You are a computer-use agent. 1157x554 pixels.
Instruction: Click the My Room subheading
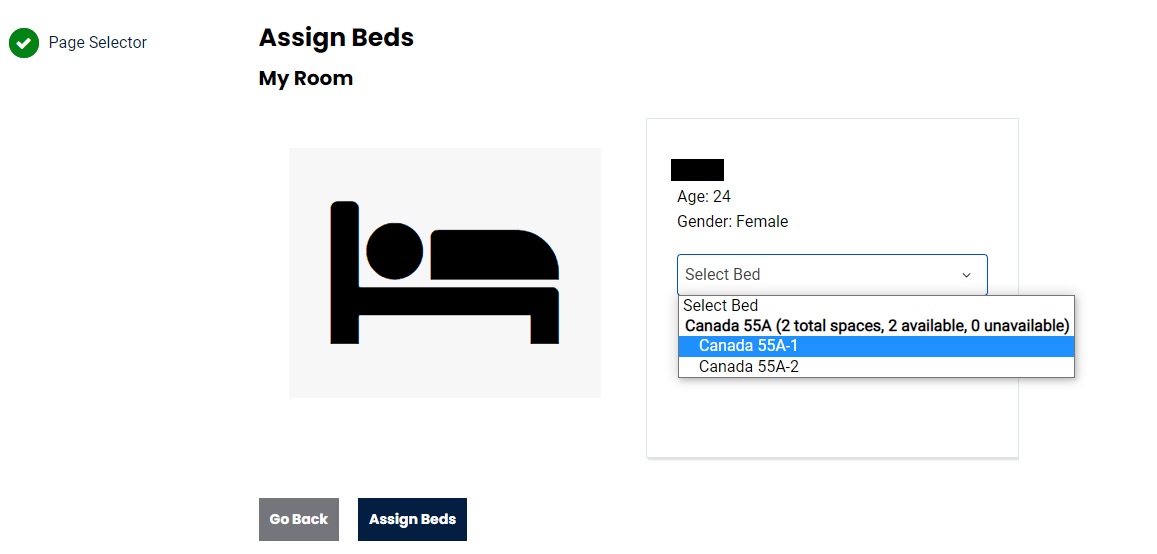tap(305, 78)
